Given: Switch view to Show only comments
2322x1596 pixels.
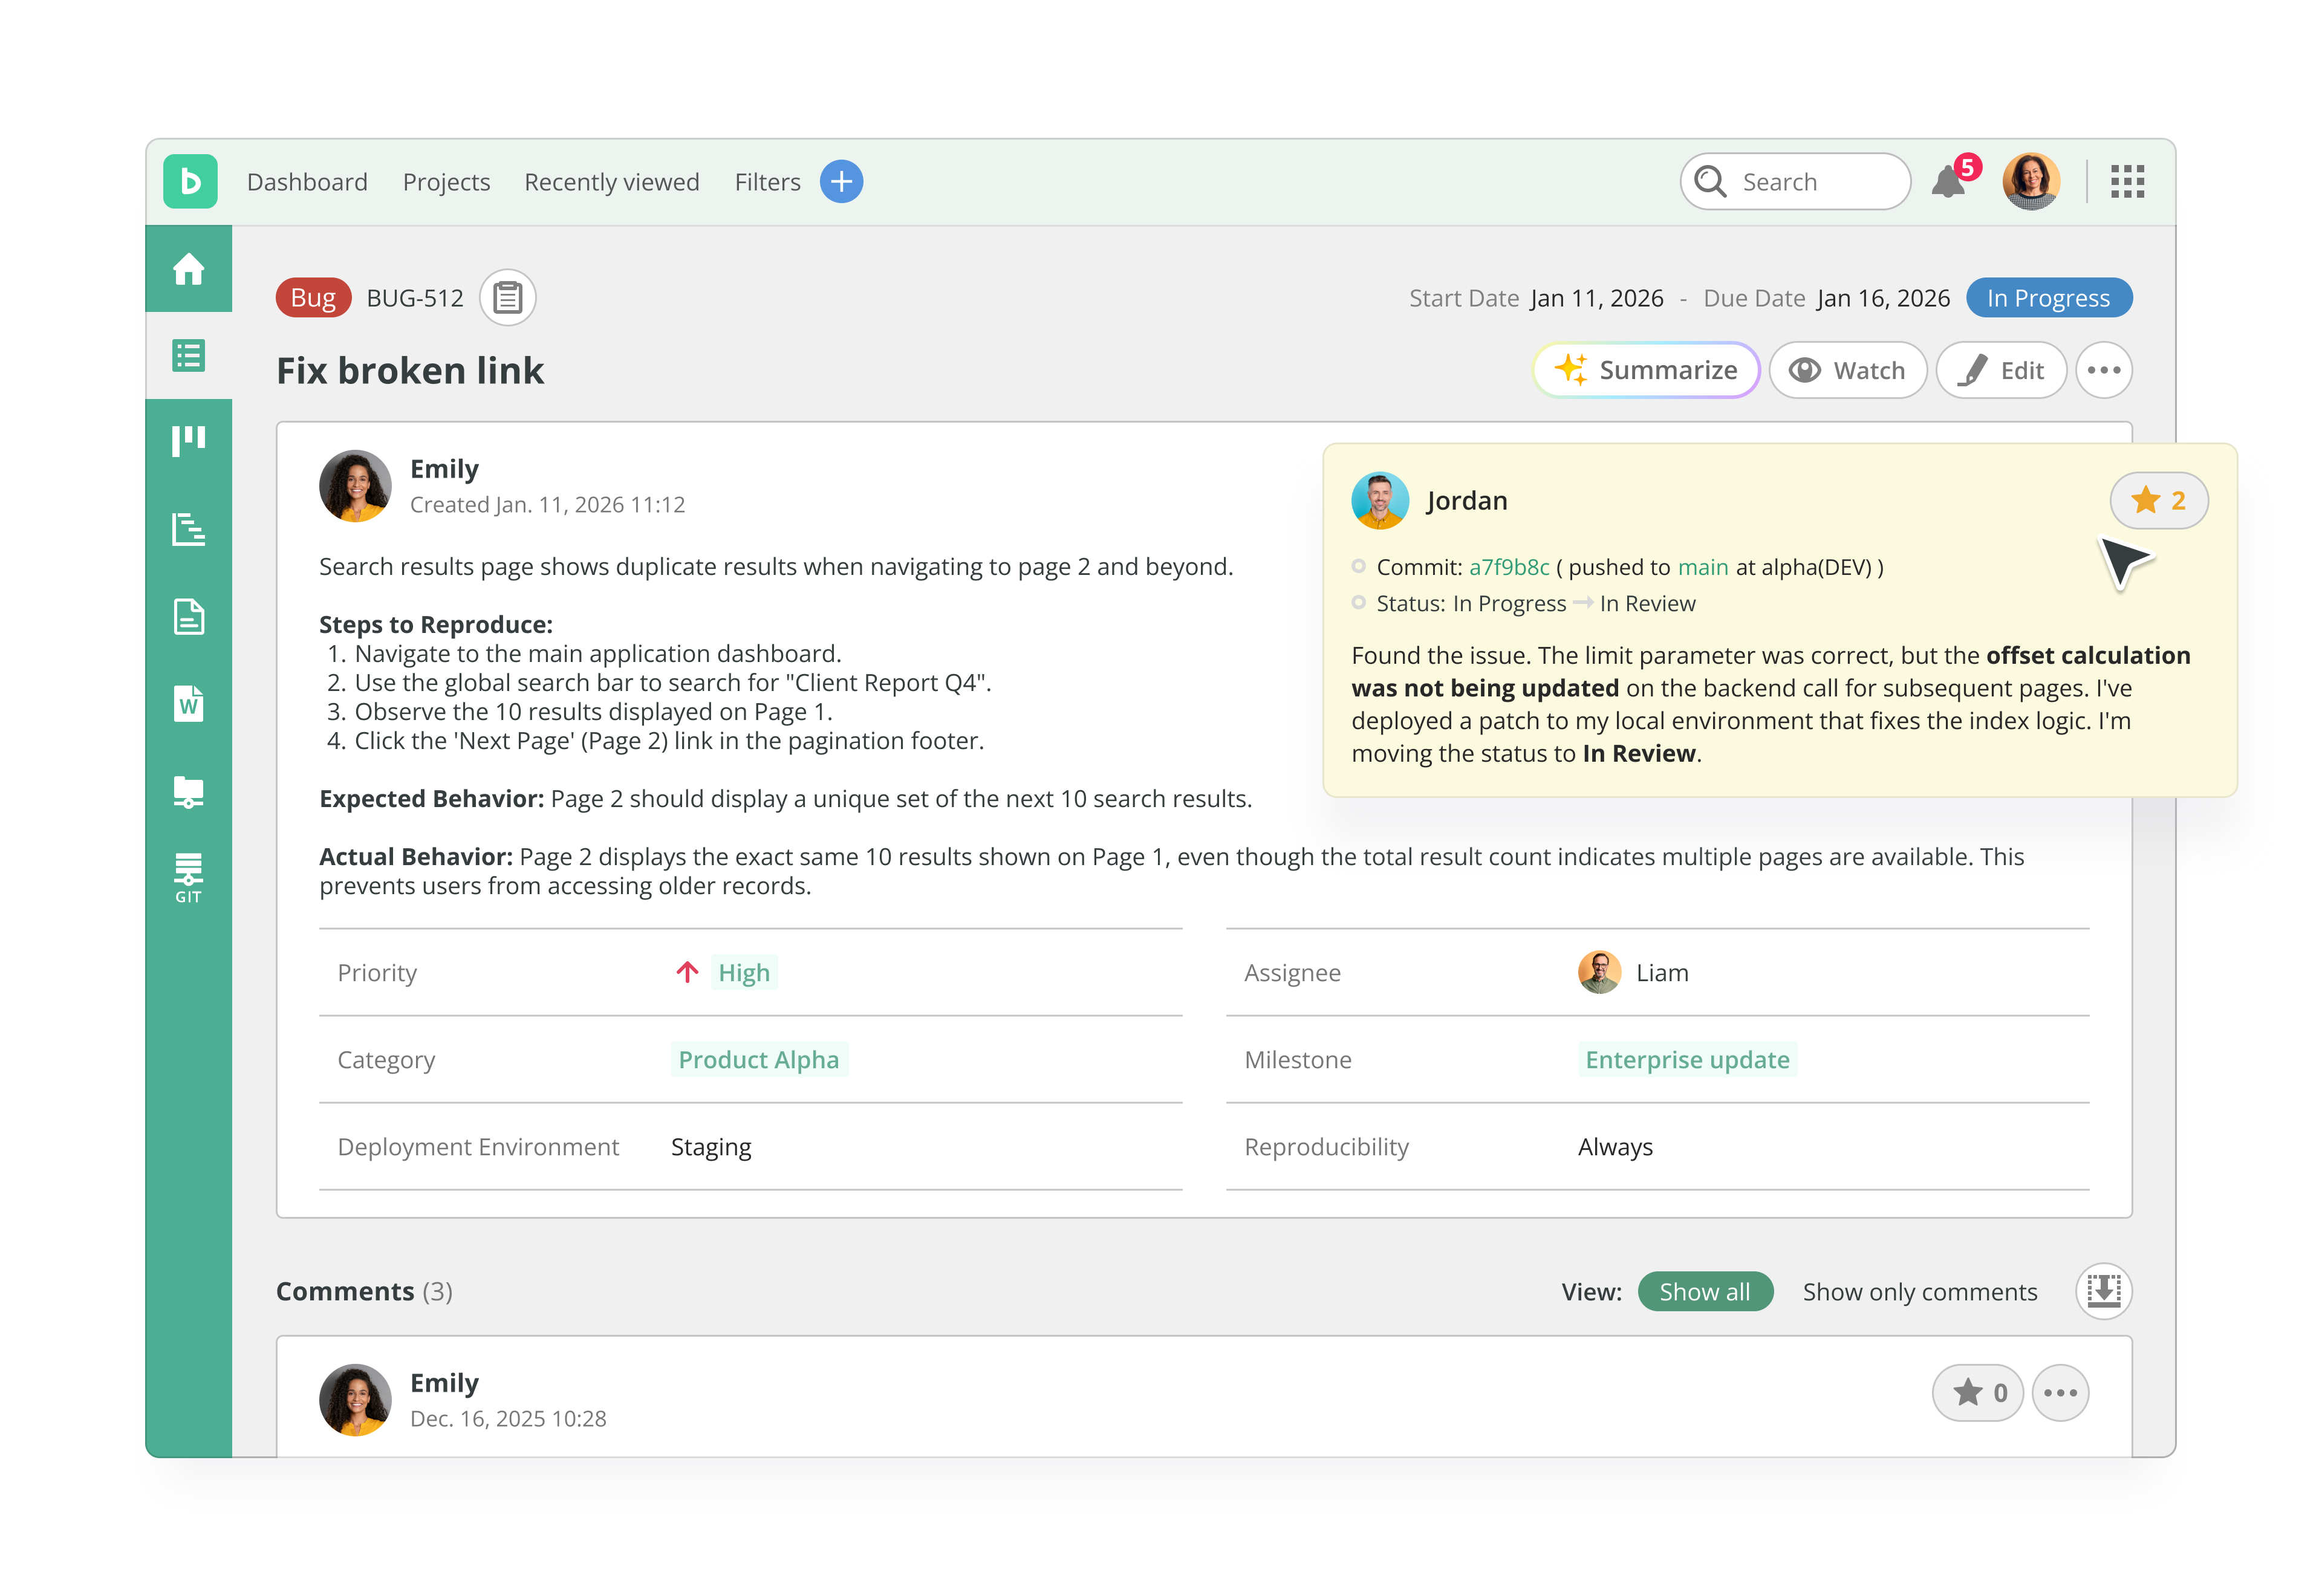Looking at the screenshot, I should point(1919,1292).
